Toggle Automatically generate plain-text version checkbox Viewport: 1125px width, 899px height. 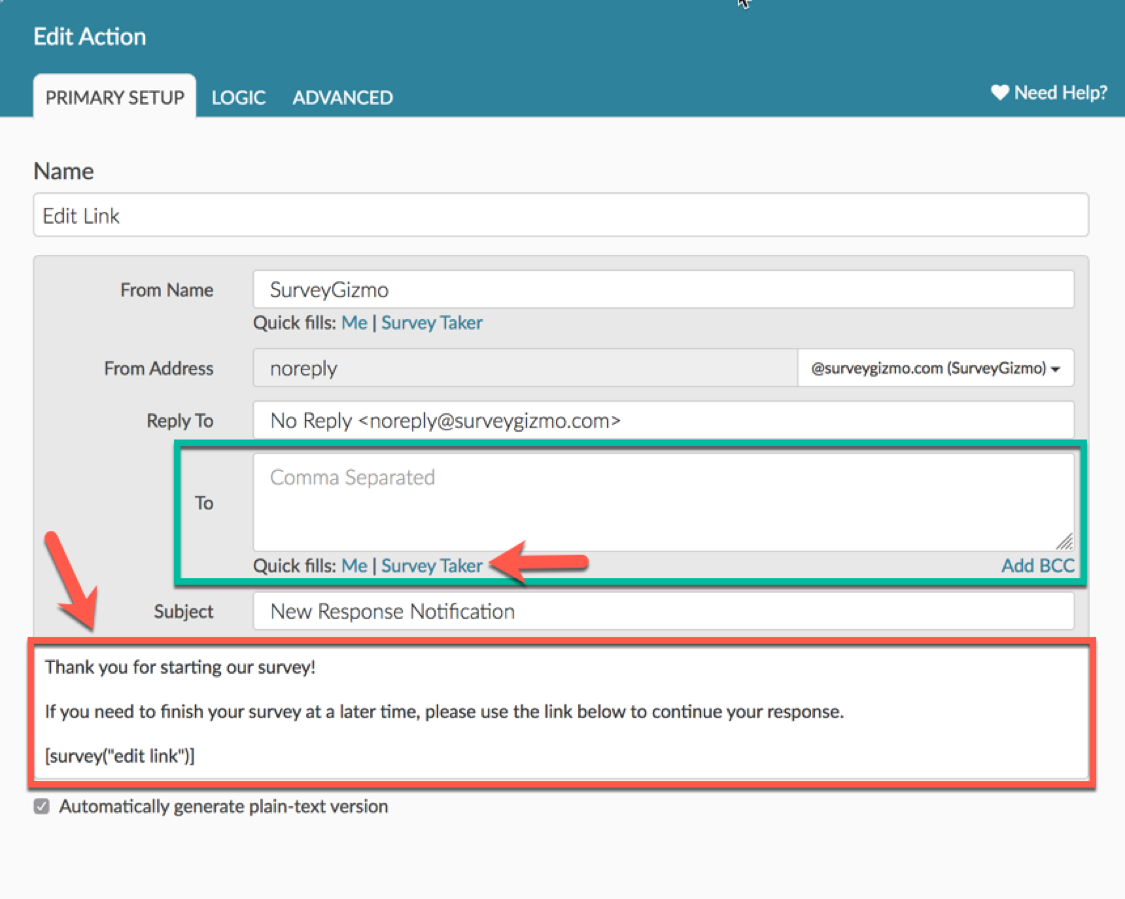(41, 806)
